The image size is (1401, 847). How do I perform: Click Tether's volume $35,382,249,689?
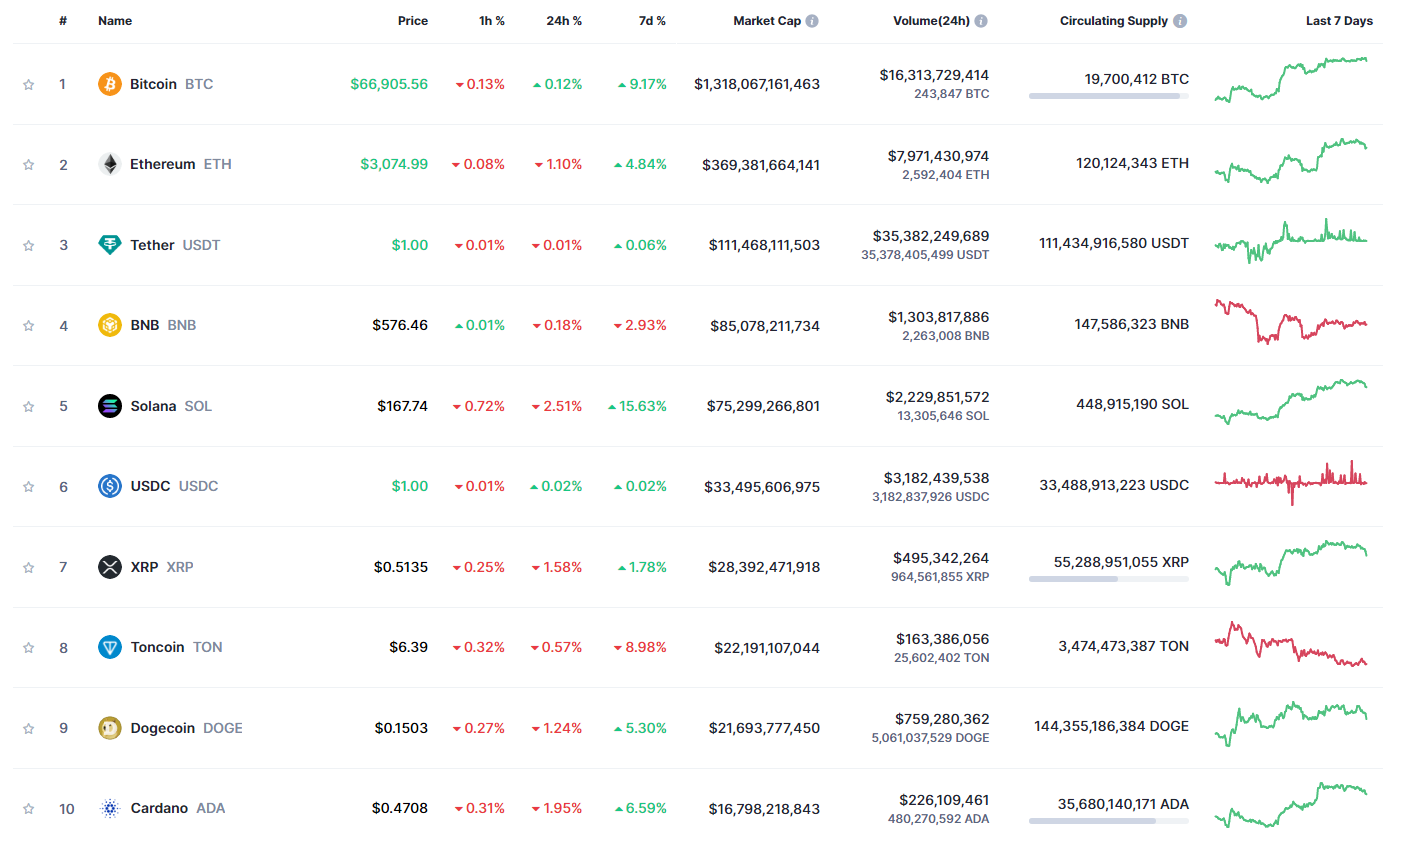pyautogui.click(x=931, y=236)
